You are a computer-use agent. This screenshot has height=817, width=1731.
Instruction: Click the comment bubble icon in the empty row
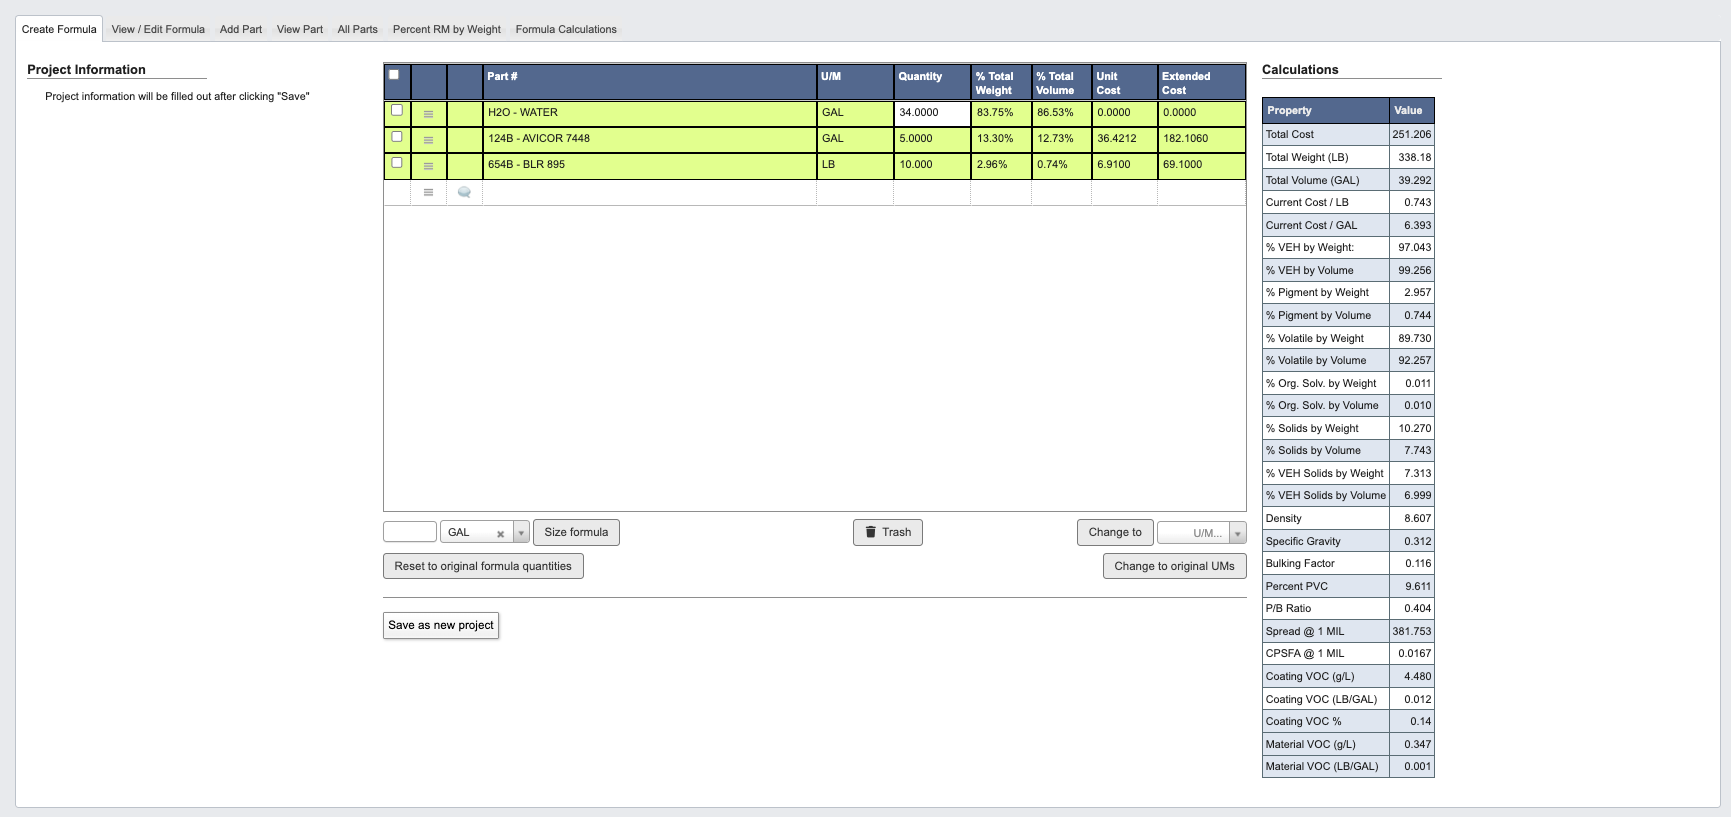pos(464,192)
